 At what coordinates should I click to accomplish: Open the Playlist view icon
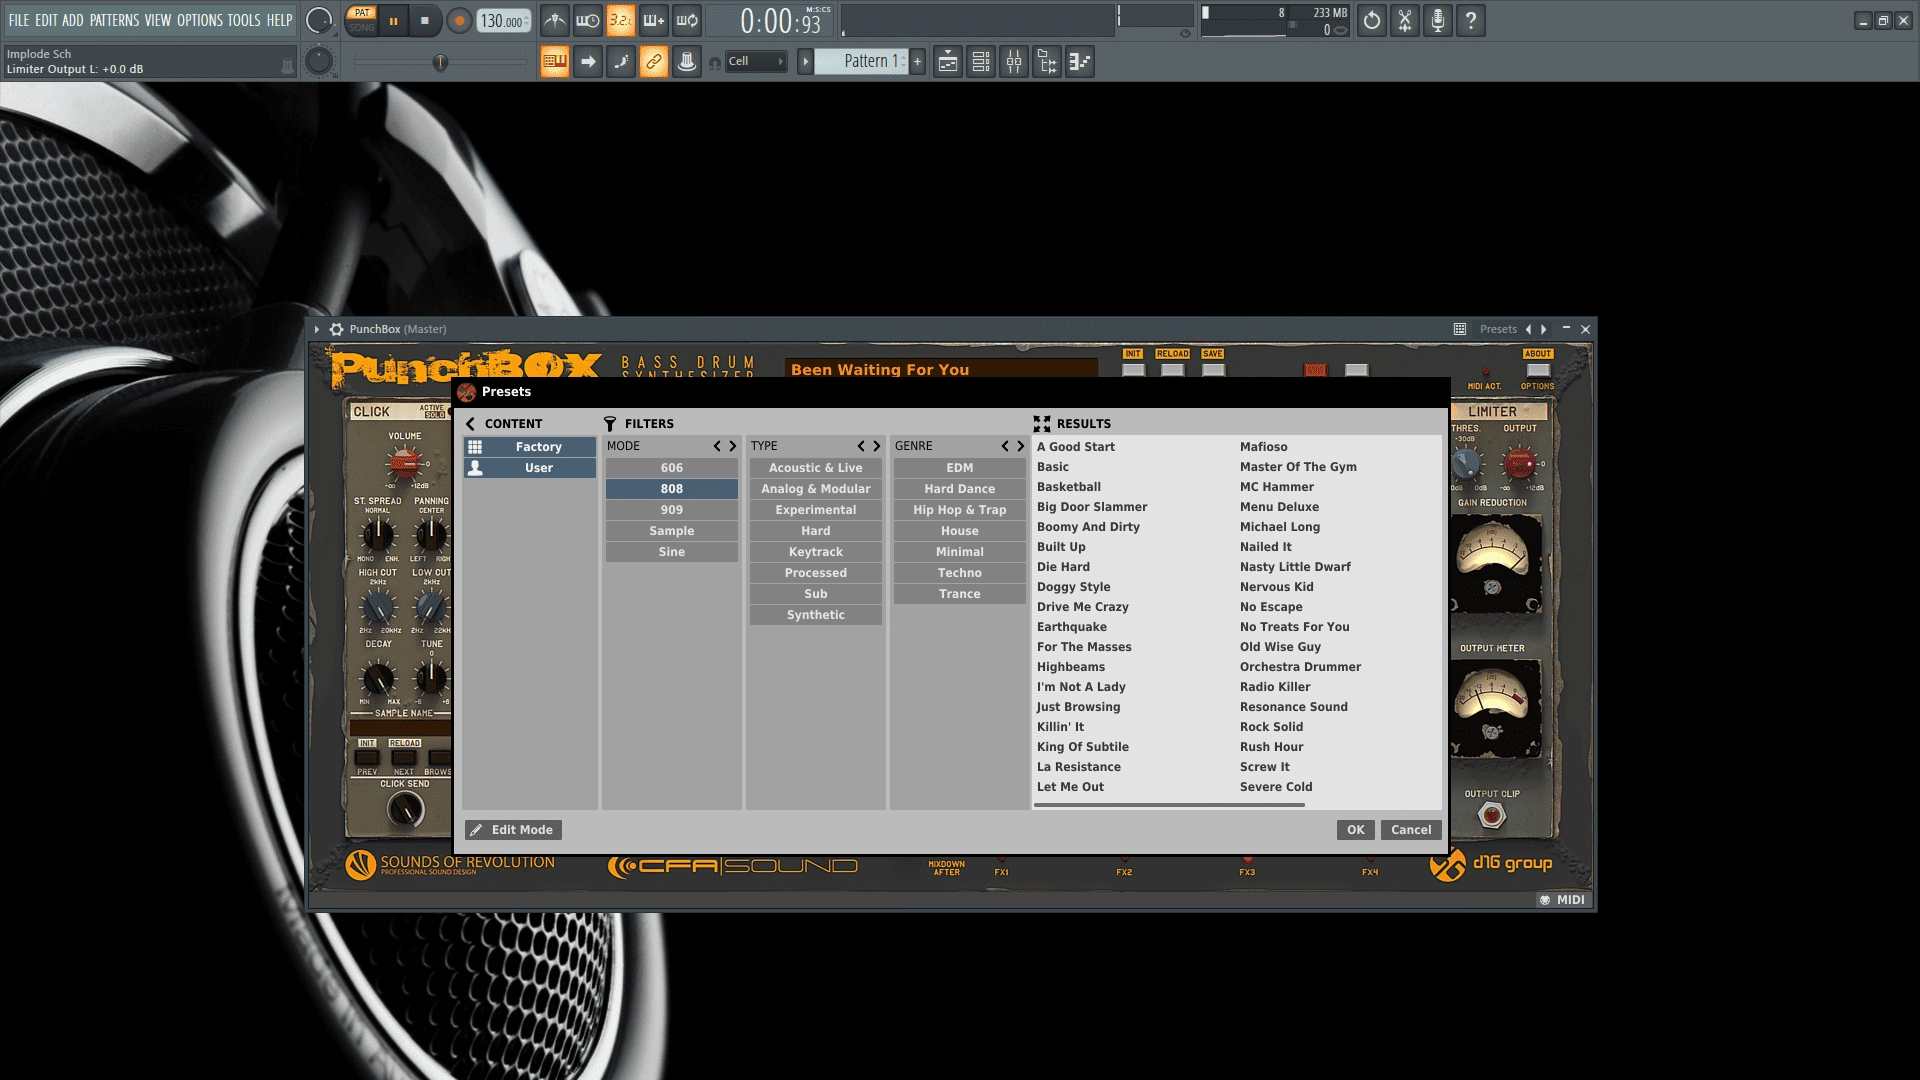[x=948, y=62]
